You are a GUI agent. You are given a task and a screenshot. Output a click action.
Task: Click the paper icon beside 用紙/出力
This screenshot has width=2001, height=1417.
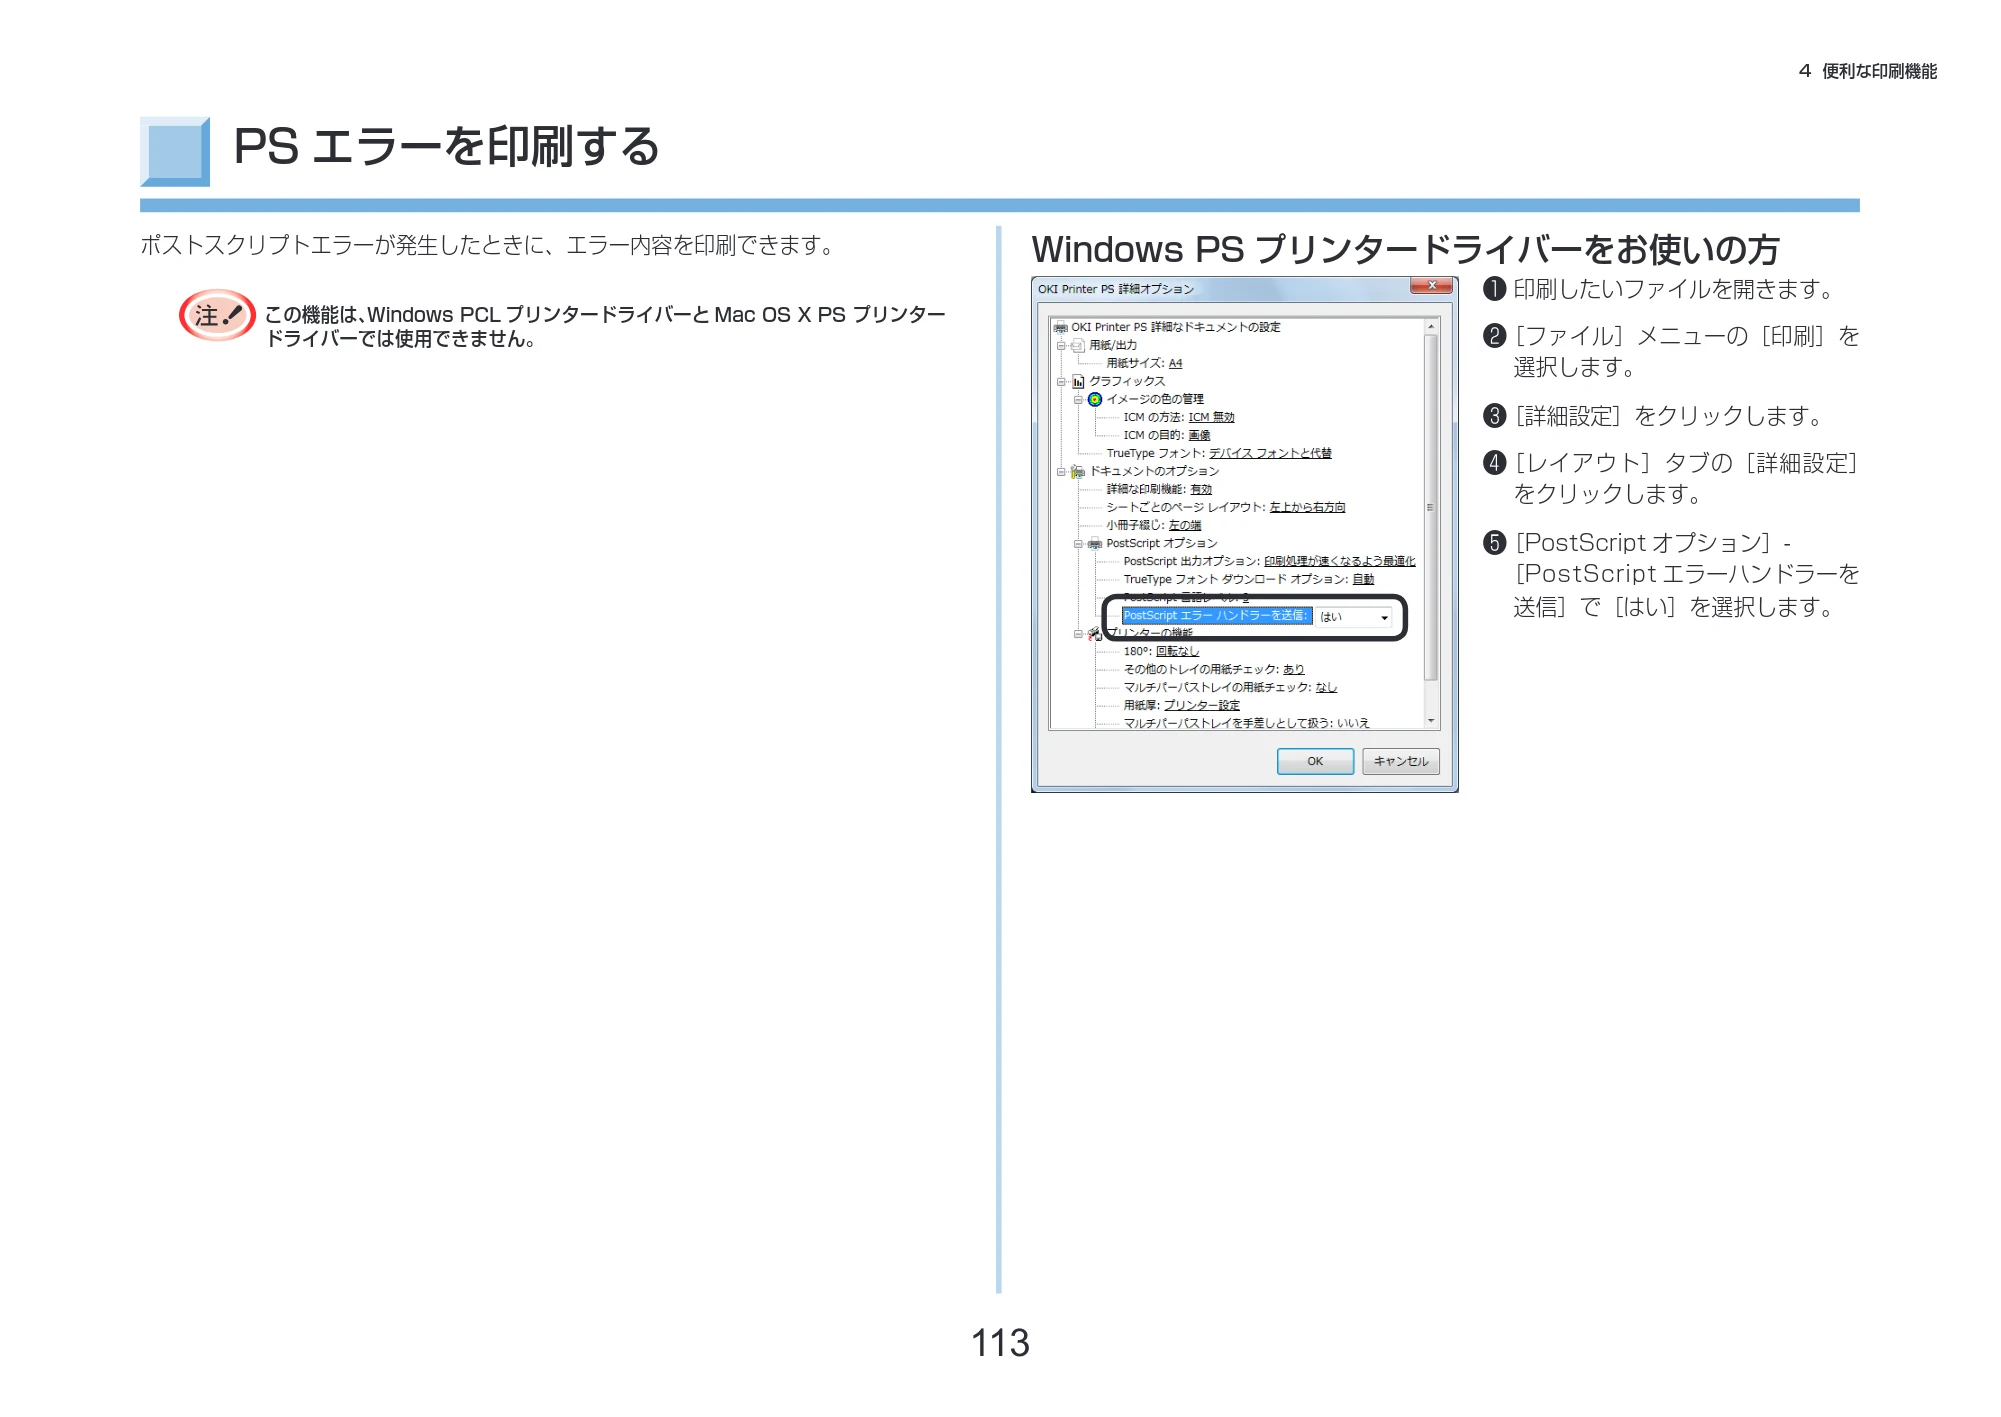[1078, 345]
